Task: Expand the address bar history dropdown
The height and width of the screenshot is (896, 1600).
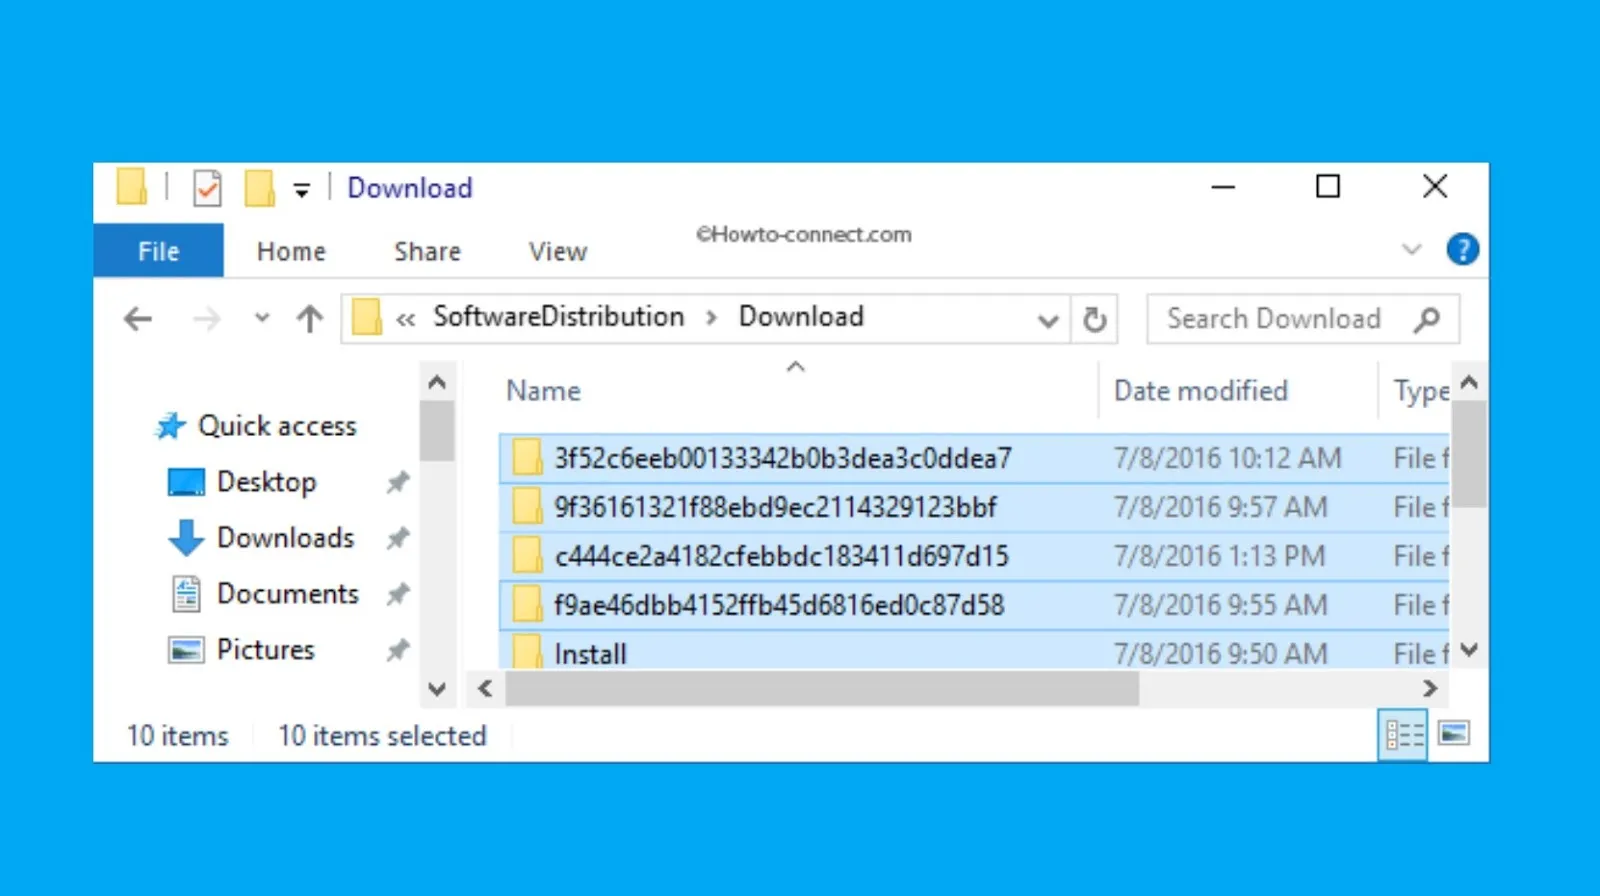Action: 1047,321
